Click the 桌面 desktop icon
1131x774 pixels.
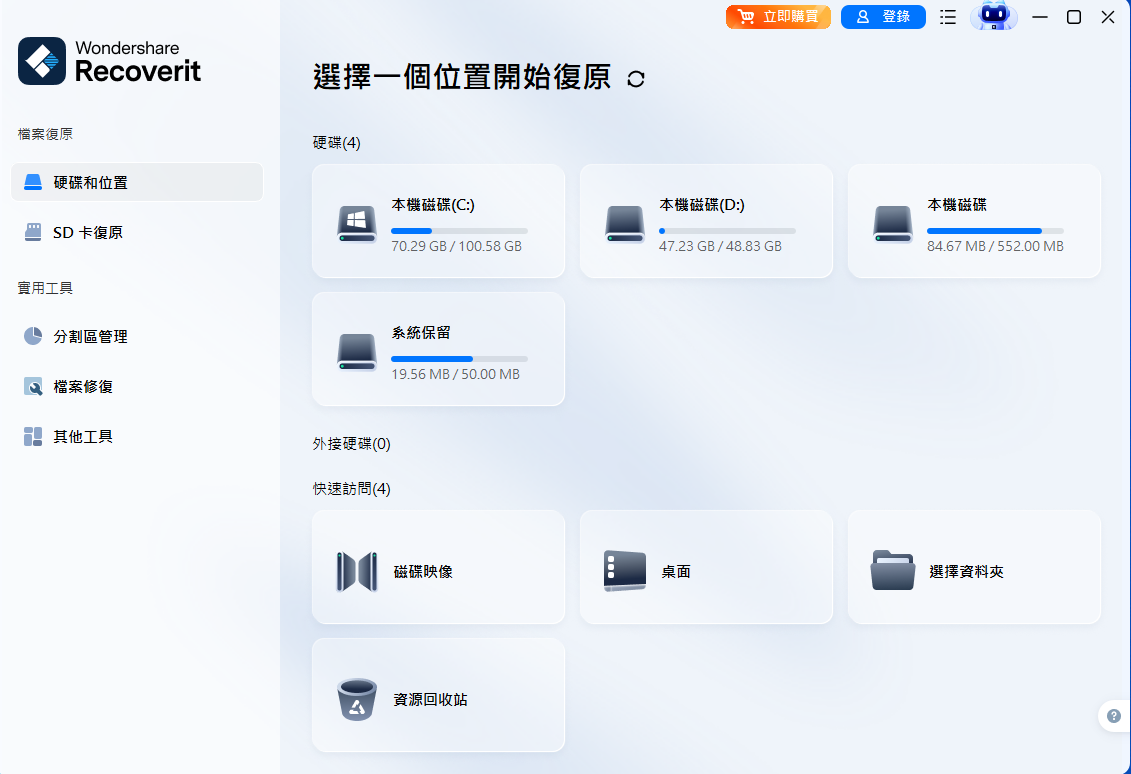click(624, 571)
